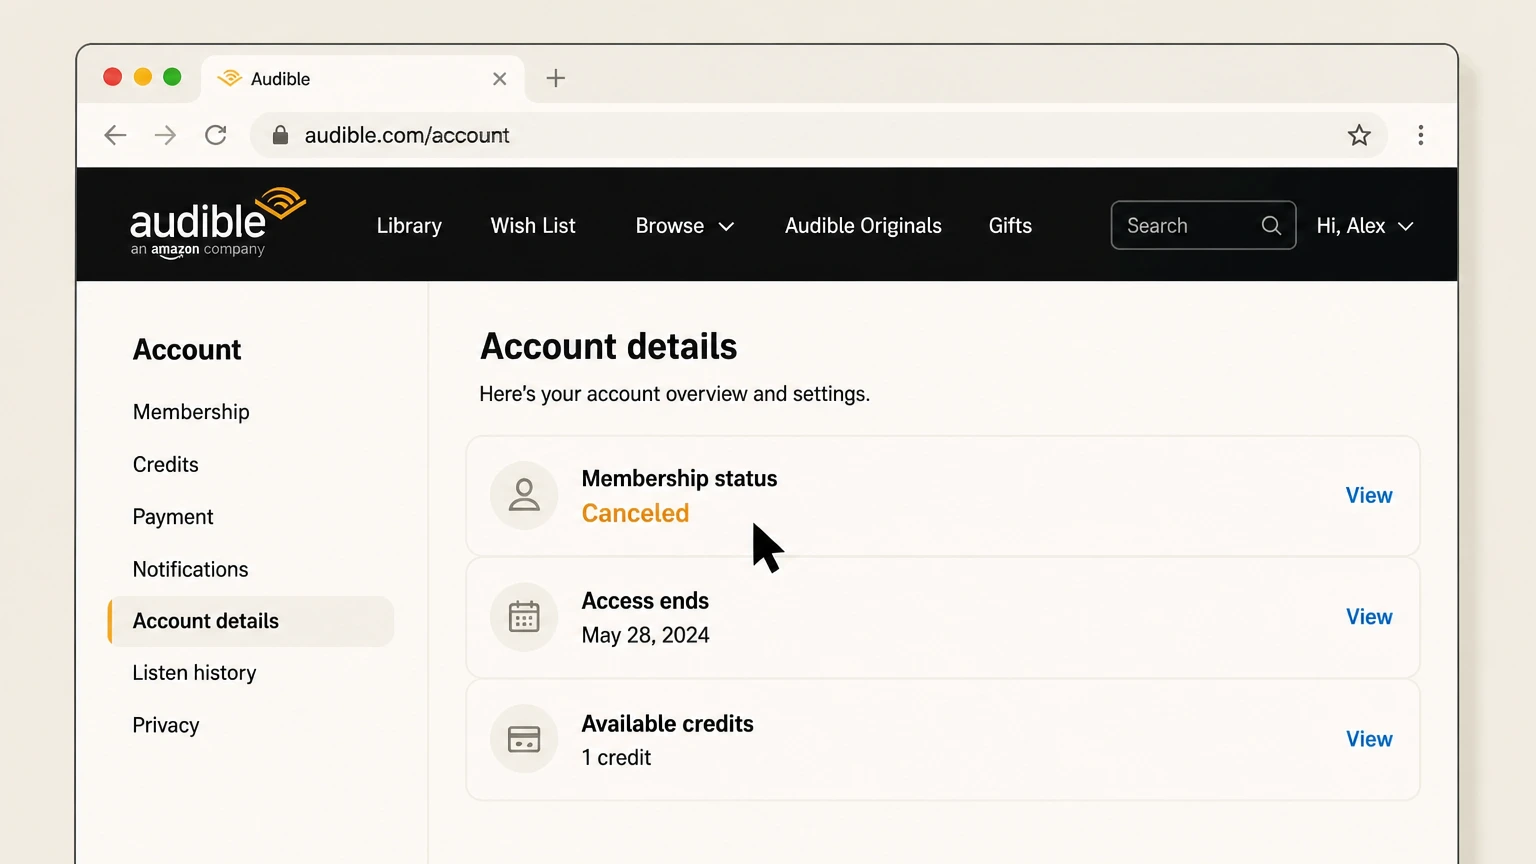This screenshot has width=1536, height=864.
Task: Click the search magnifier icon
Action: [x=1271, y=226]
